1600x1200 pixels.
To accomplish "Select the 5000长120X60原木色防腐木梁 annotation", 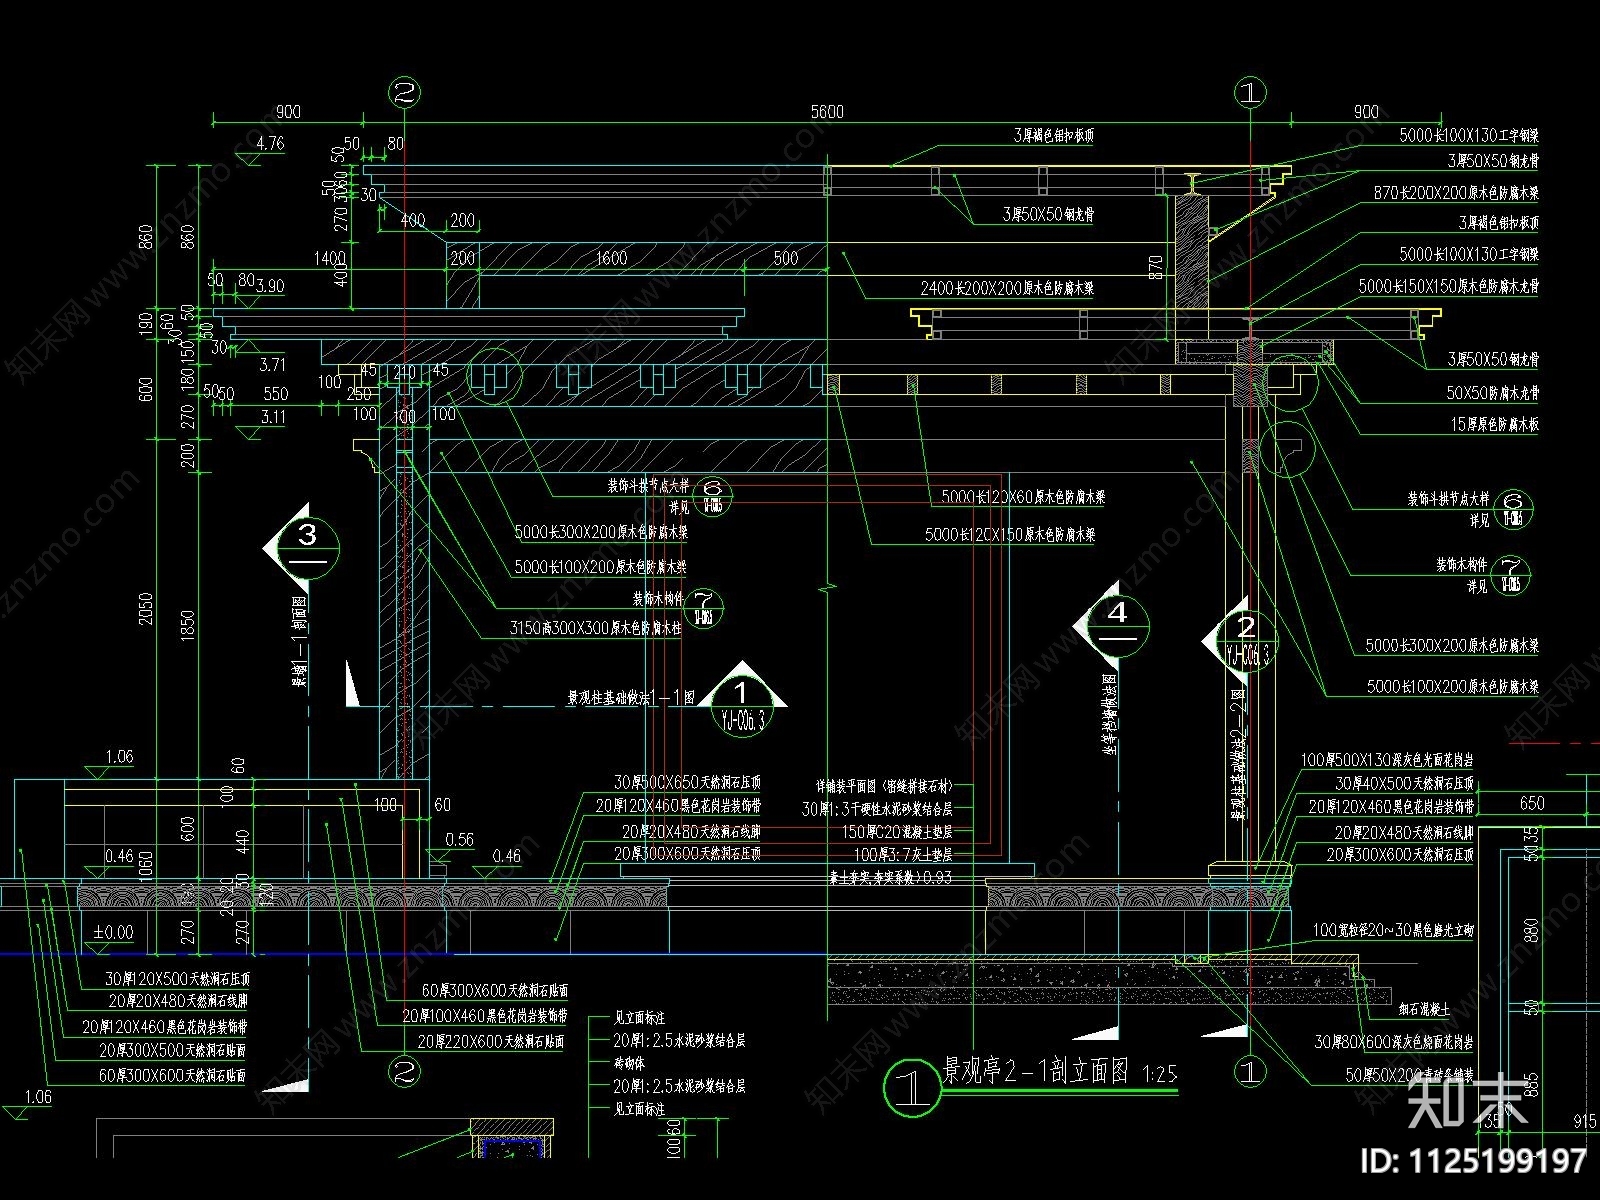I will coord(1023,496).
